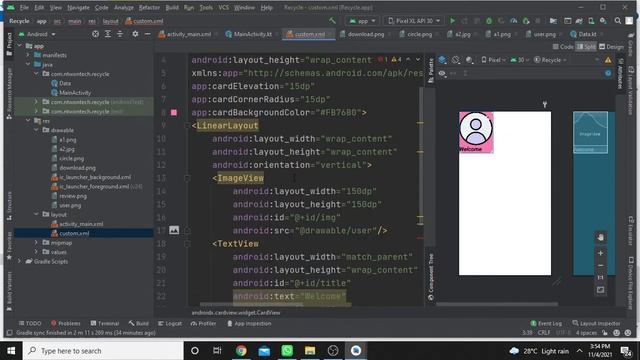Click night mode icon in design toolbar

click(469, 60)
